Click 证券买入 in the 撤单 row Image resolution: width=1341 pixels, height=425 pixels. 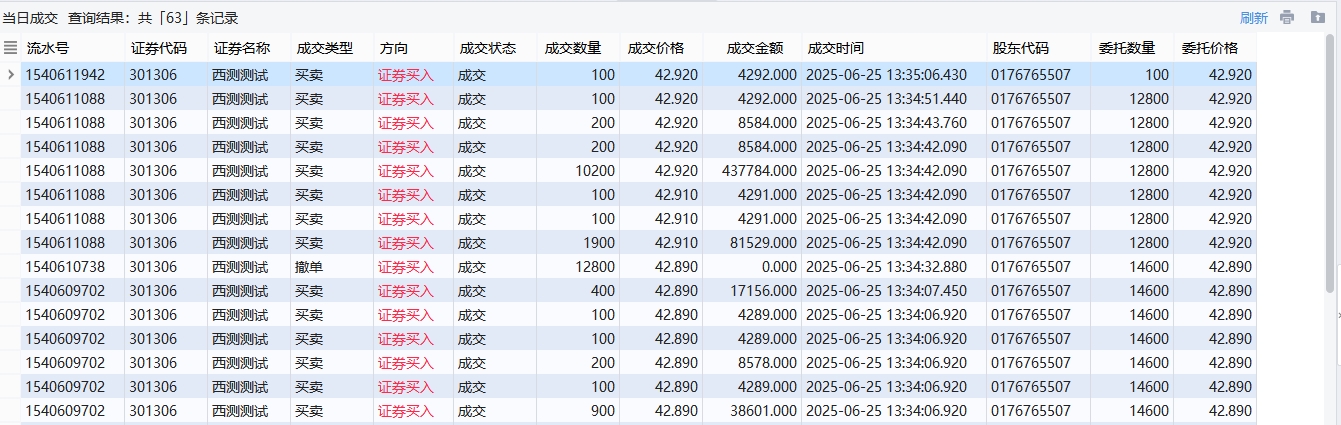tap(406, 267)
